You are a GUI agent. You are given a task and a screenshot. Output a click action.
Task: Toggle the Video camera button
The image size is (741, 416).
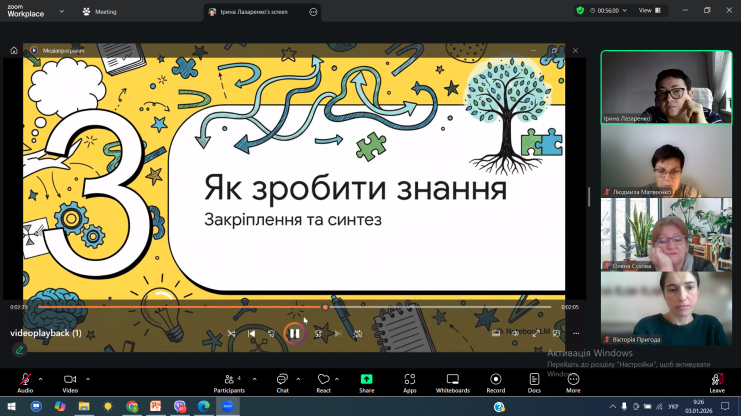pyautogui.click(x=70, y=383)
